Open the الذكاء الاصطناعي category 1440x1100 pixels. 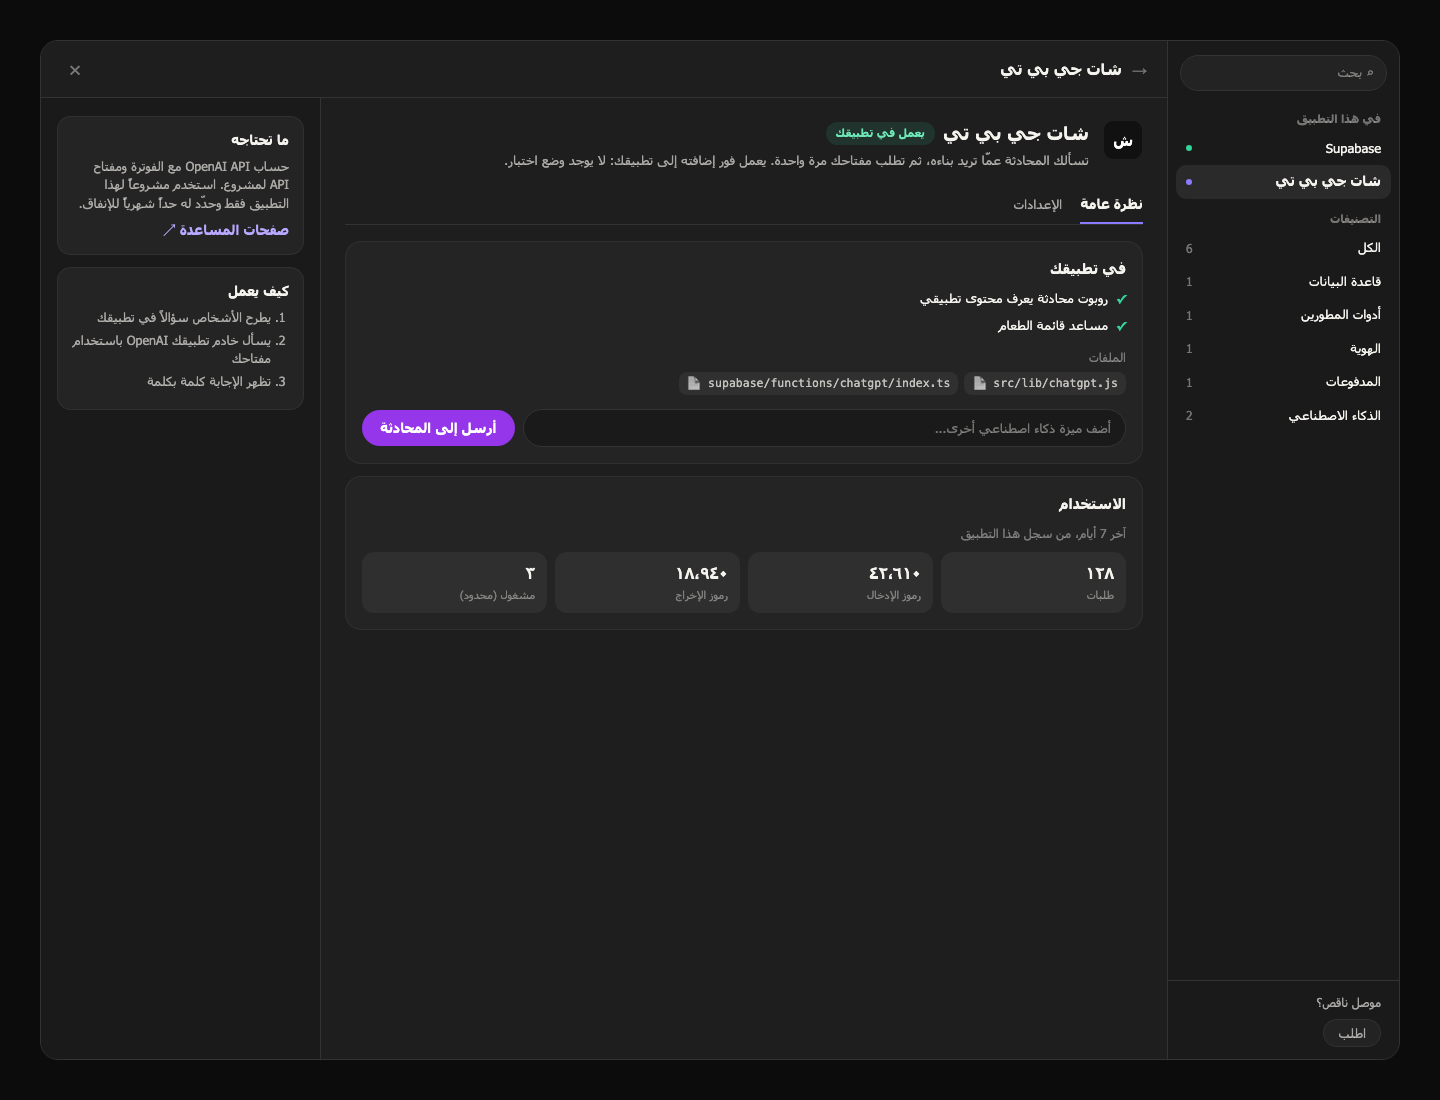(1283, 416)
